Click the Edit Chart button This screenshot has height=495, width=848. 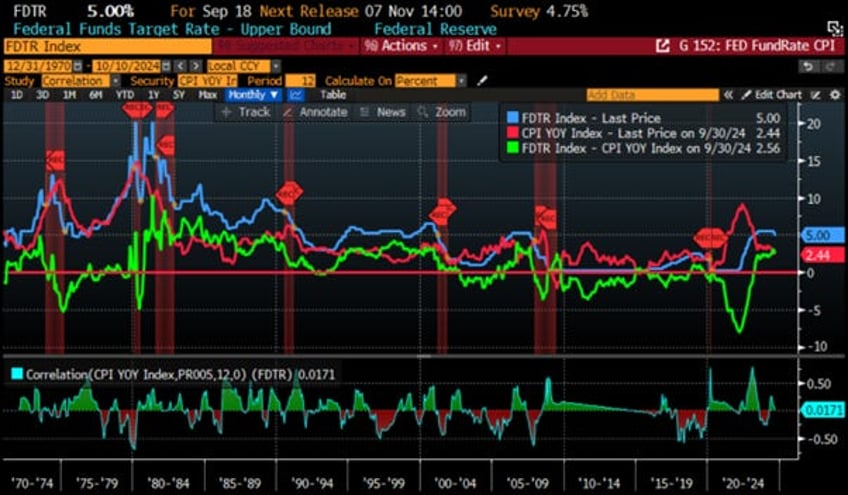click(x=773, y=95)
